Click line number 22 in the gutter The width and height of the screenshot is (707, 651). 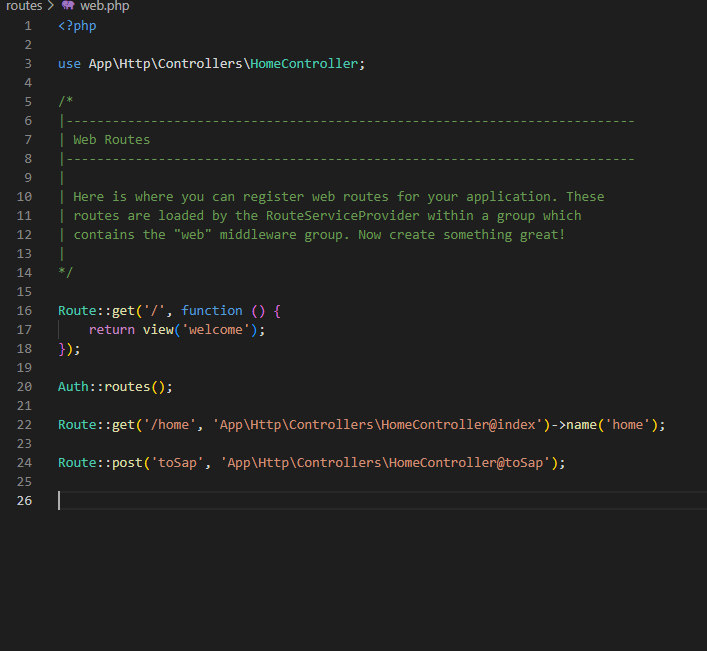coord(24,425)
